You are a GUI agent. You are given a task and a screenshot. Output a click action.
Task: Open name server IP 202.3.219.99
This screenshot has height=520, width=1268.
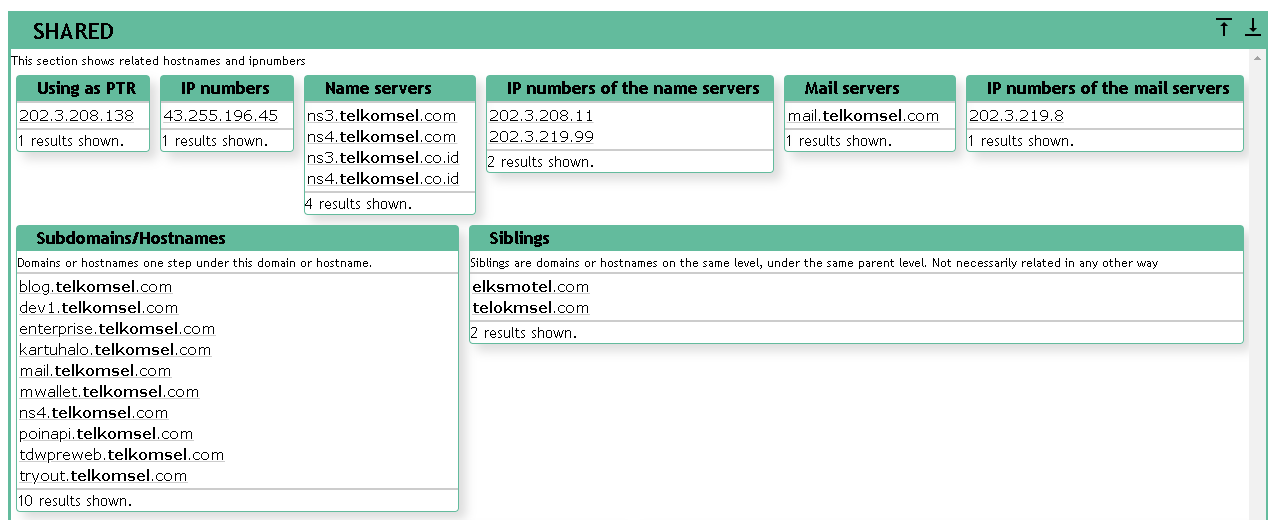[541, 137]
